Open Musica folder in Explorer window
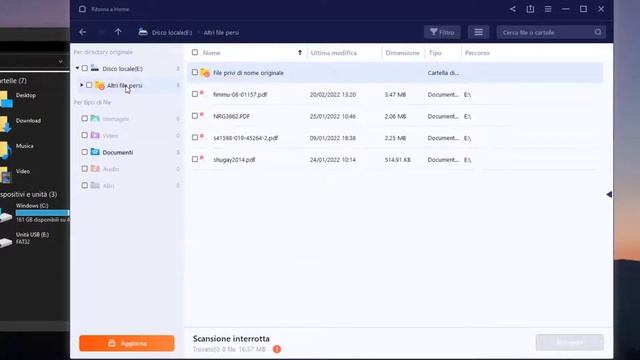The image size is (640, 360). click(17, 149)
